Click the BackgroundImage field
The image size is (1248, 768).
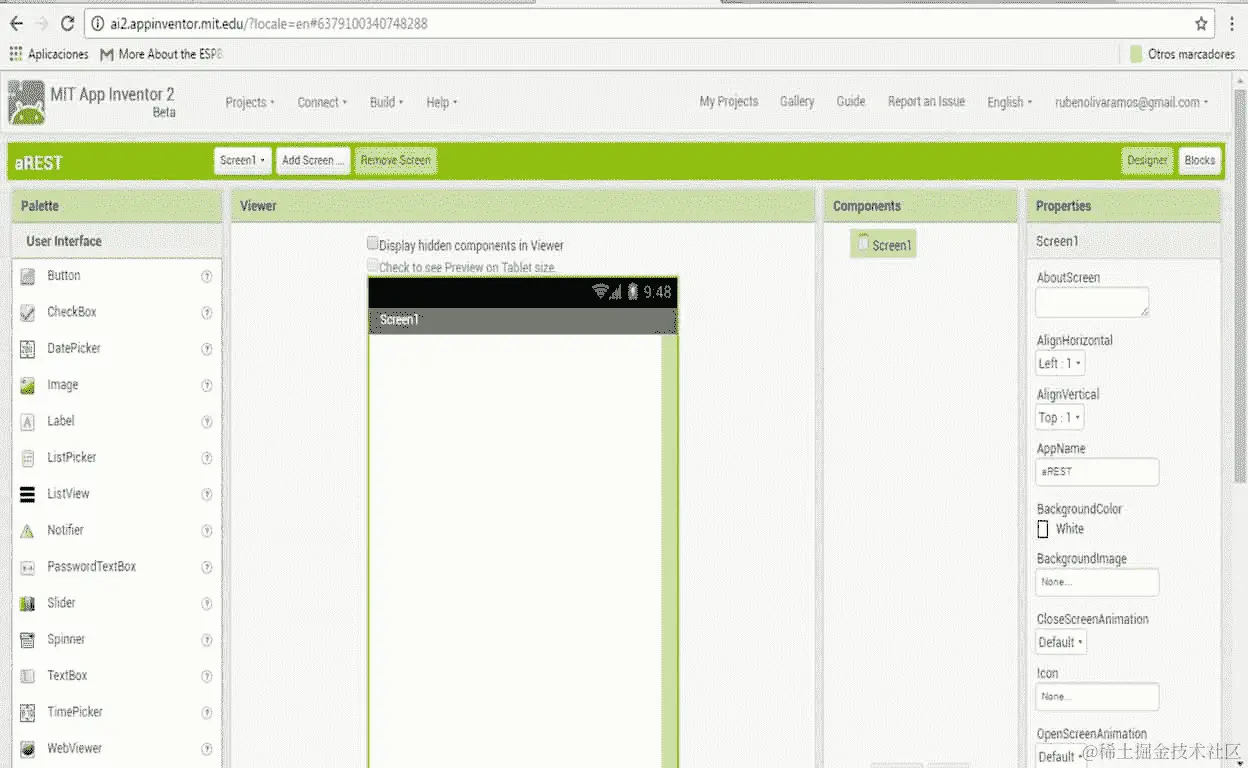coord(1098,582)
